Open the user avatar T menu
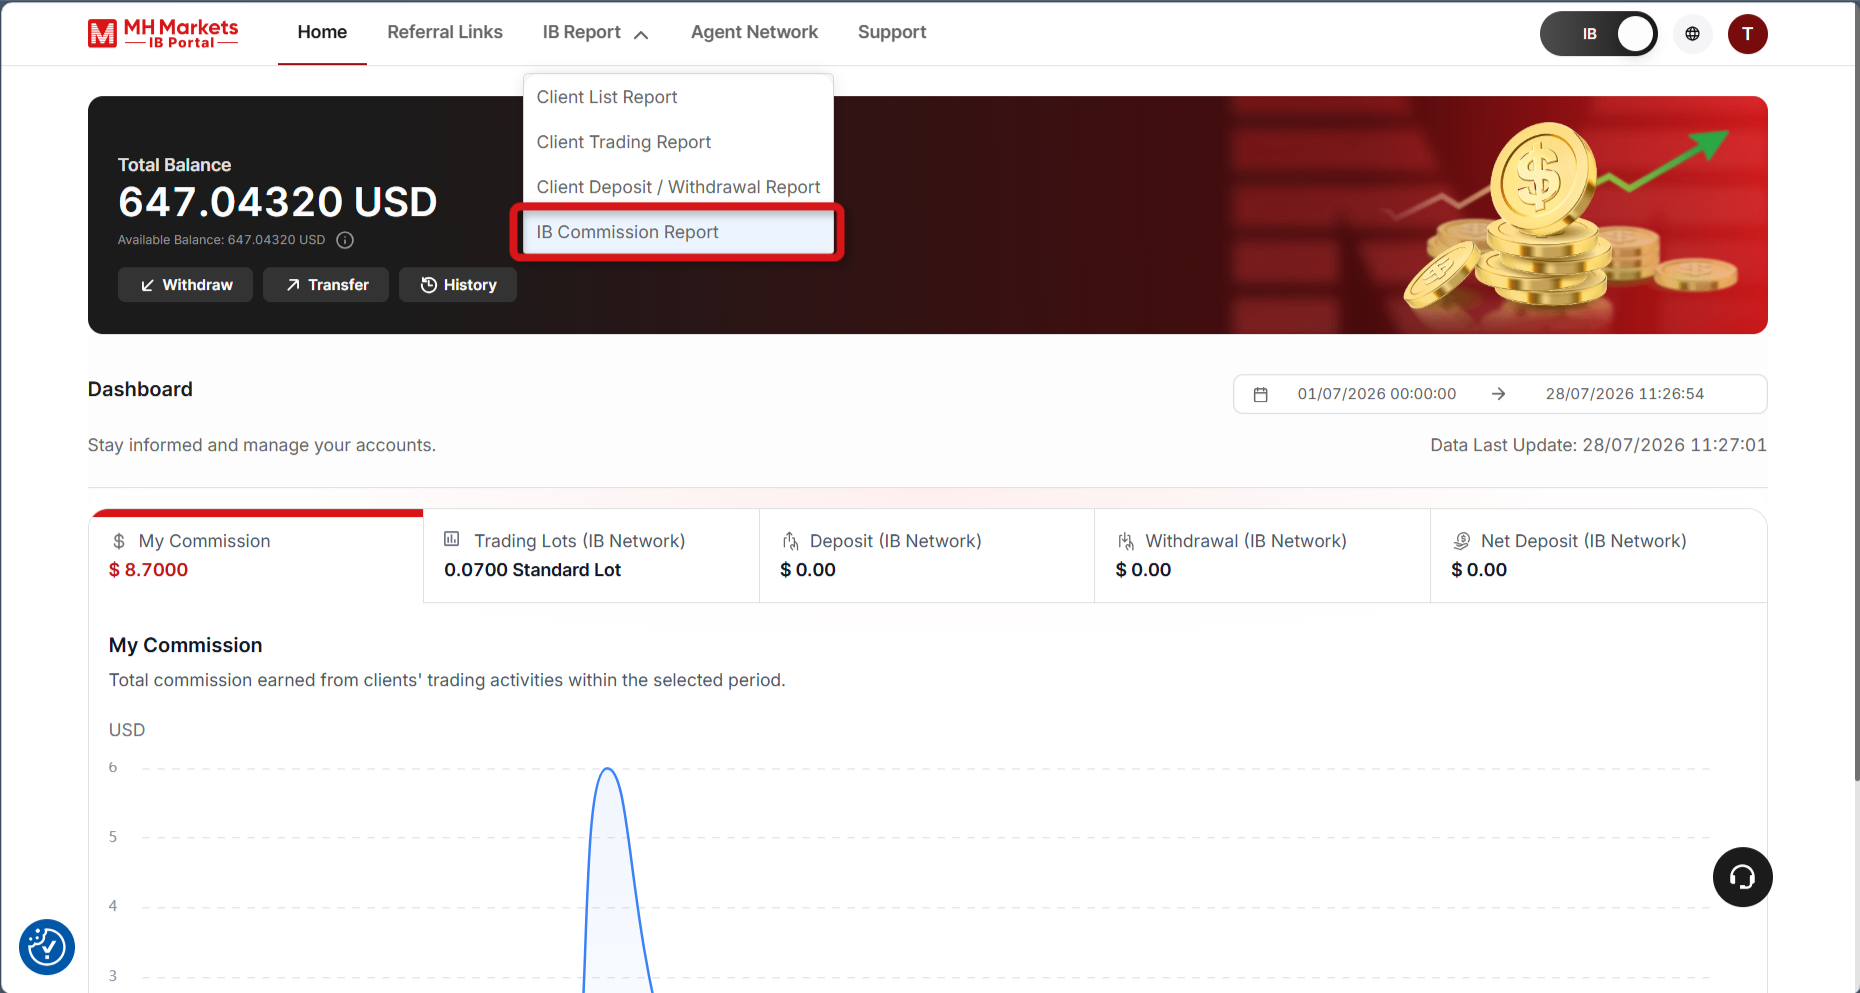 click(1747, 34)
